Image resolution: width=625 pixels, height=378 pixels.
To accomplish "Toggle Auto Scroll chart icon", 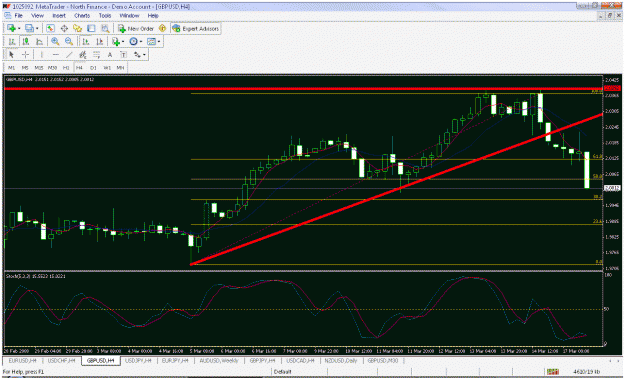I will [x=86, y=41].
